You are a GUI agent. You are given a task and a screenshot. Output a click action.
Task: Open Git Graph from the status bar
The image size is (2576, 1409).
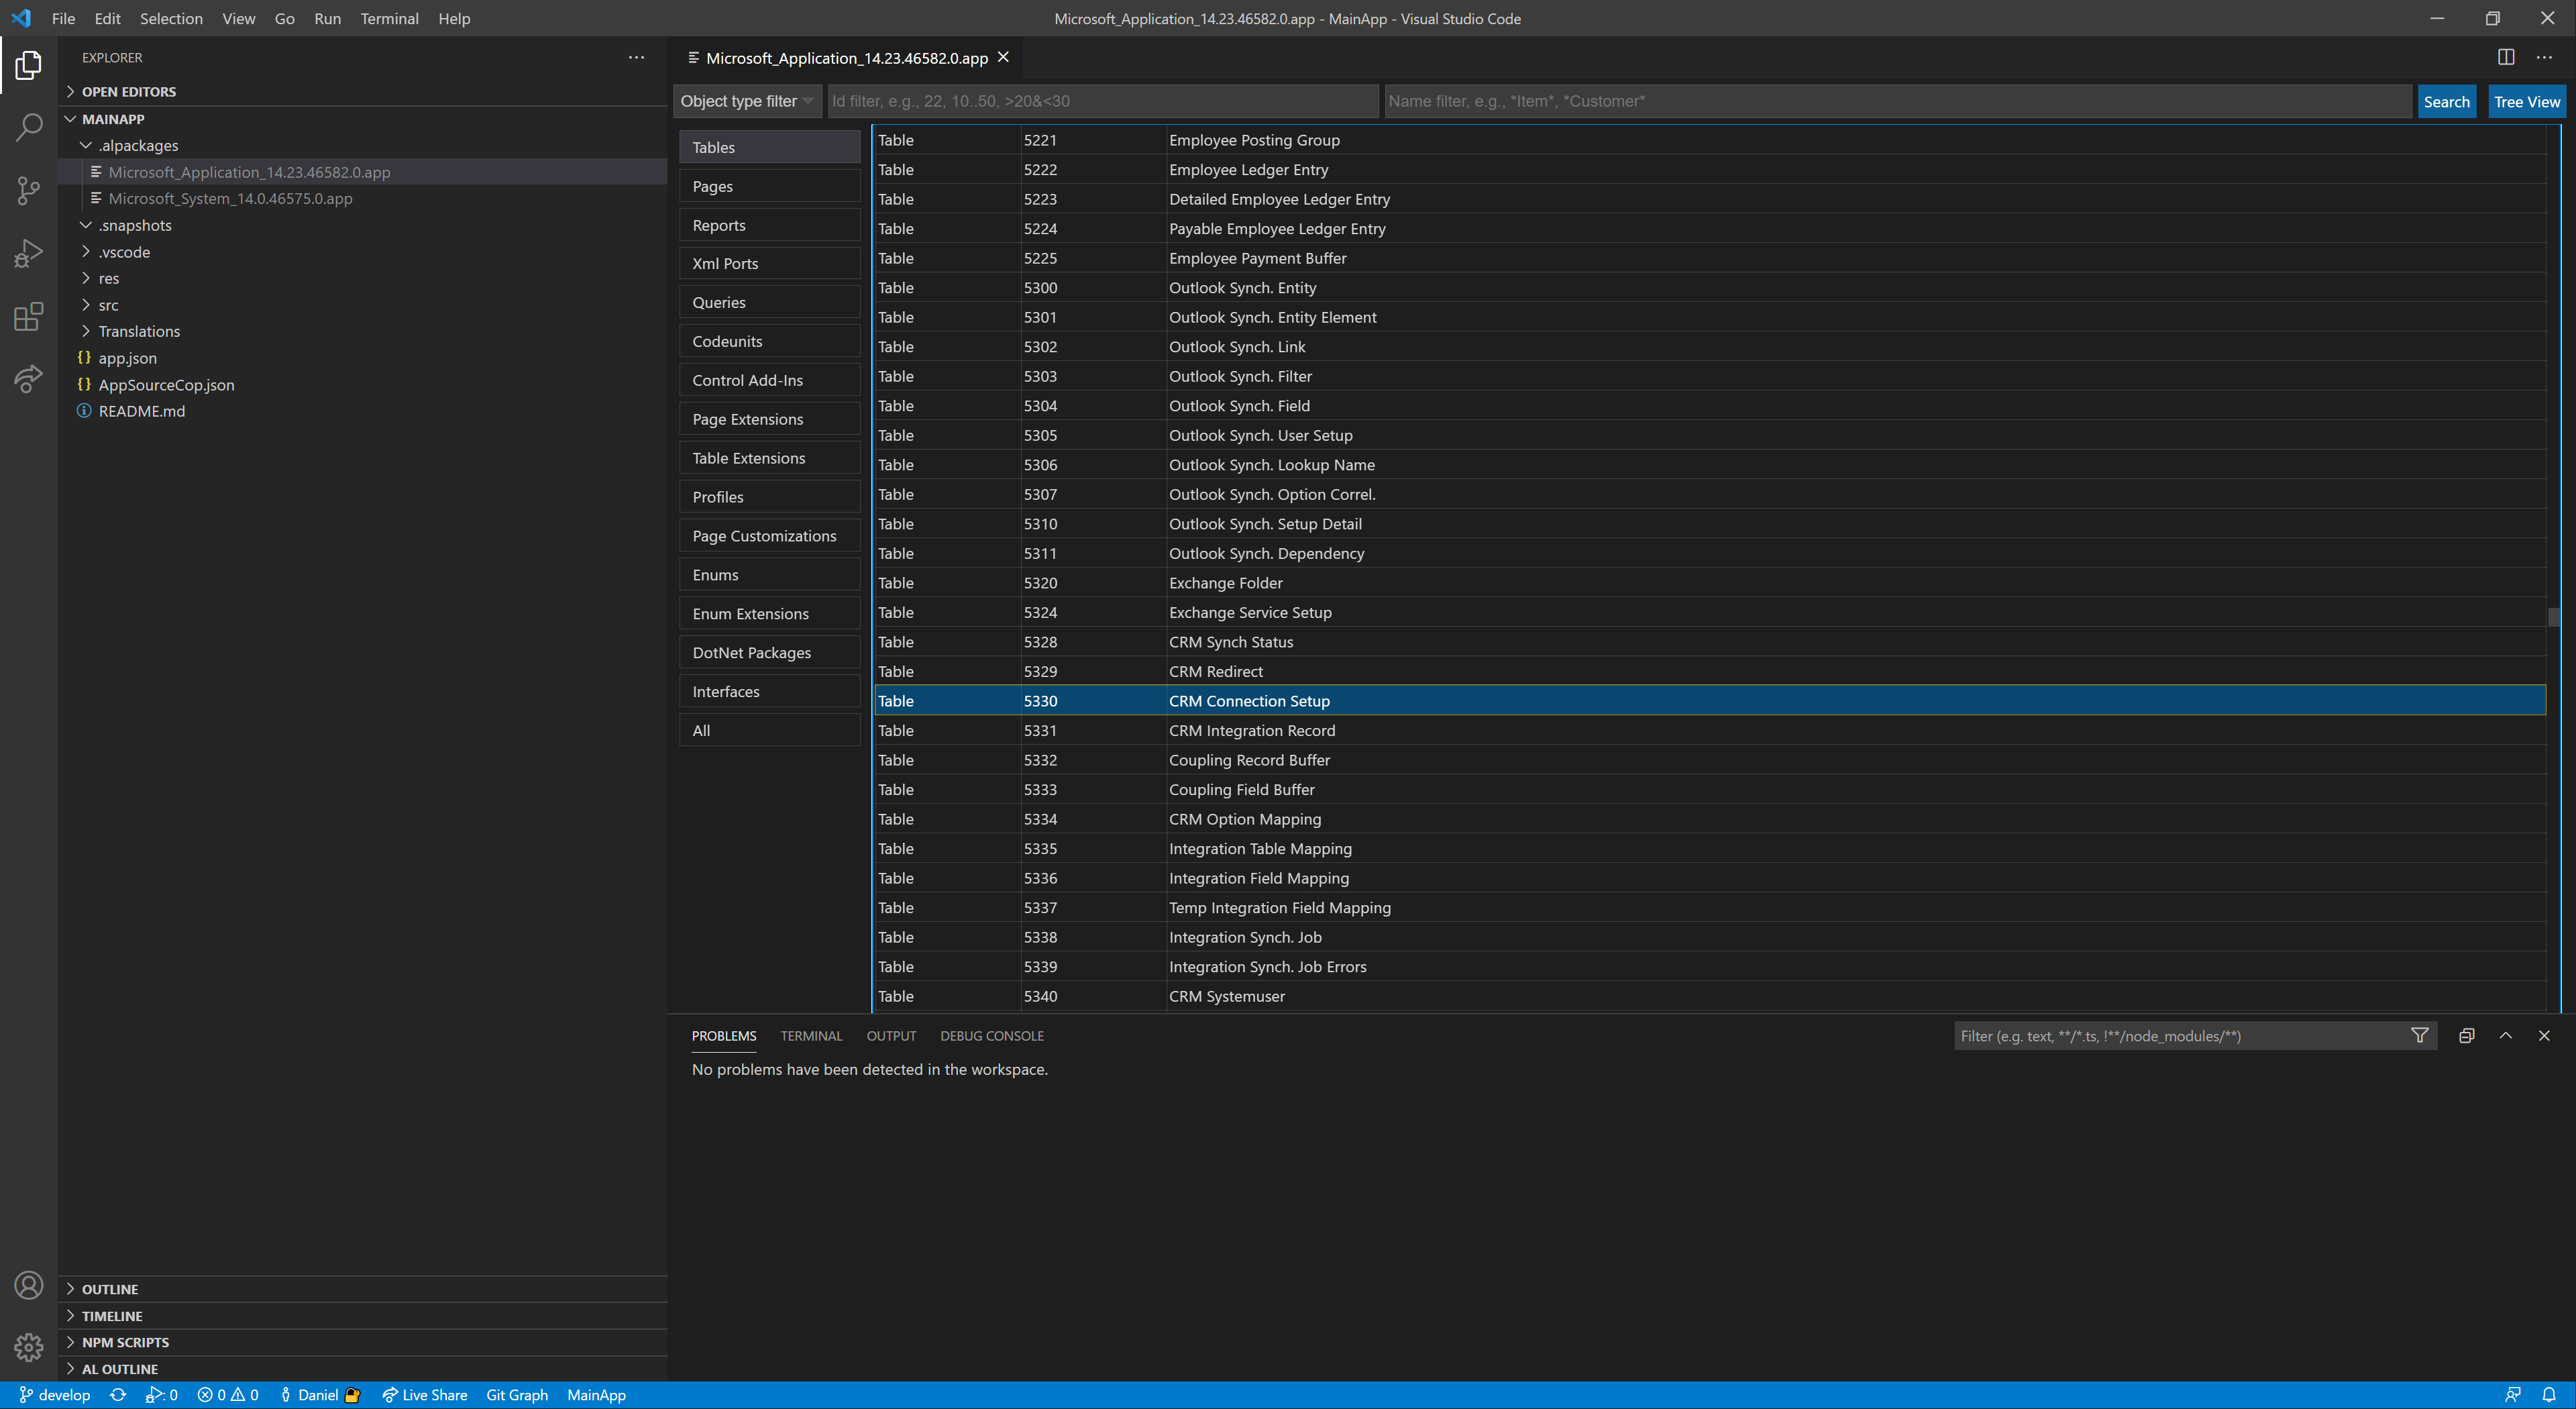(516, 1394)
